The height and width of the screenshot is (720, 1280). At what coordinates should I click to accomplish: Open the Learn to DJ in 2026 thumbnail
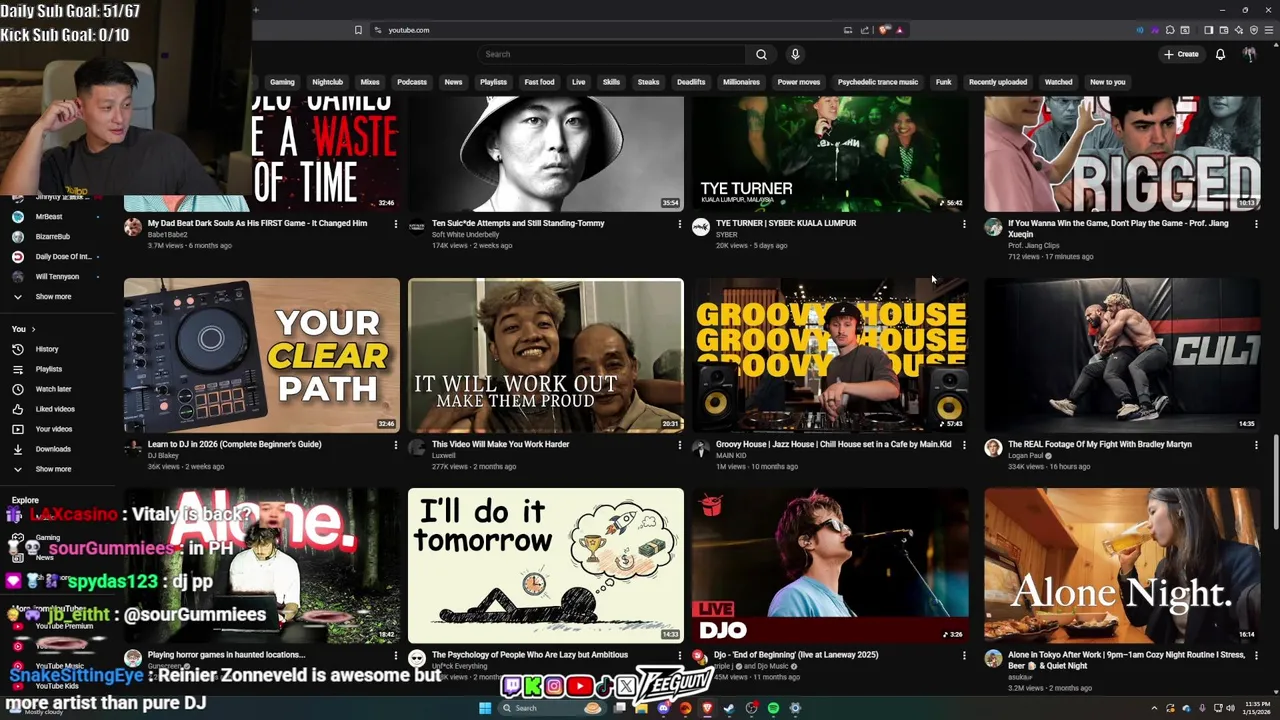tap(261, 355)
